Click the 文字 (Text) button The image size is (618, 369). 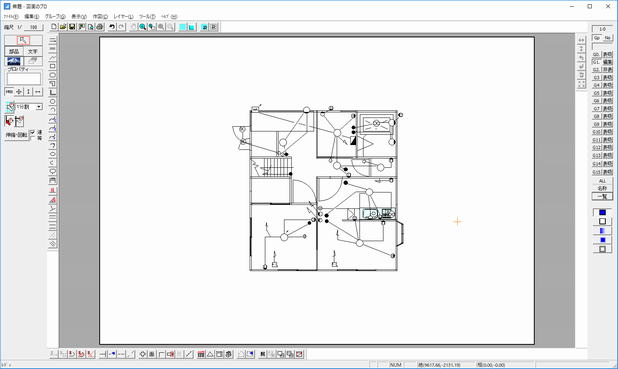pyautogui.click(x=33, y=52)
